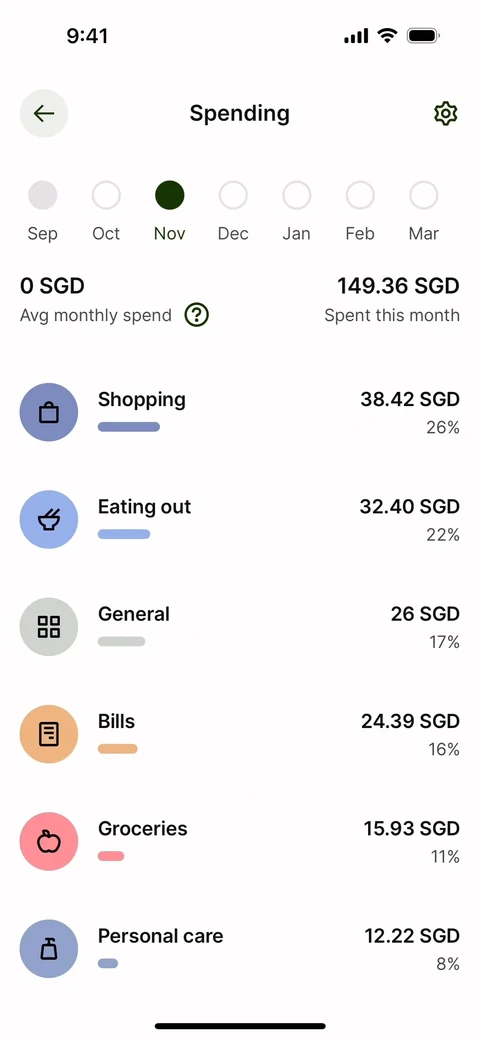Screen dimensions: 480x1039
Task: Select the Sep month circle
Action: coord(42,195)
